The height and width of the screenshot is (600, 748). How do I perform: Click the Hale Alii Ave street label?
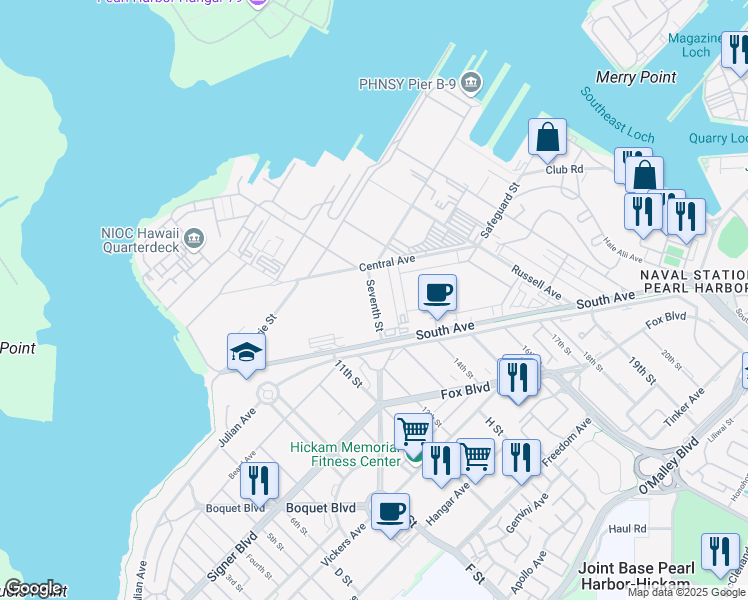click(x=623, y=250)
